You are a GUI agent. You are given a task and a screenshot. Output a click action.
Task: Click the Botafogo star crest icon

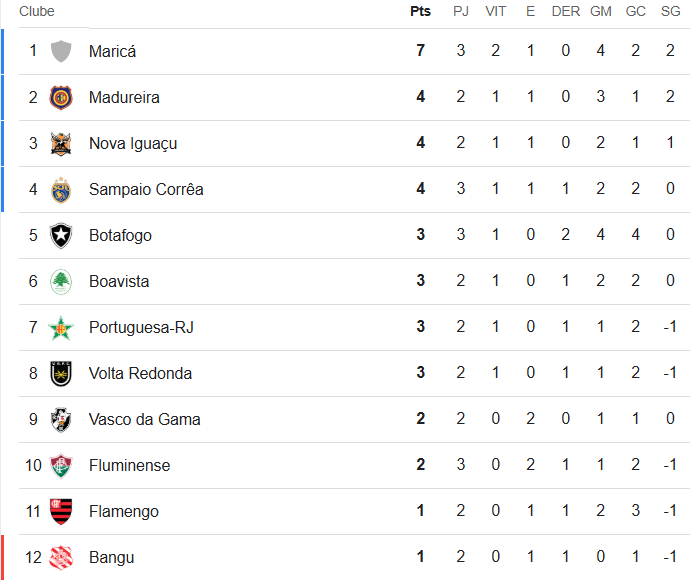[61, 235]
